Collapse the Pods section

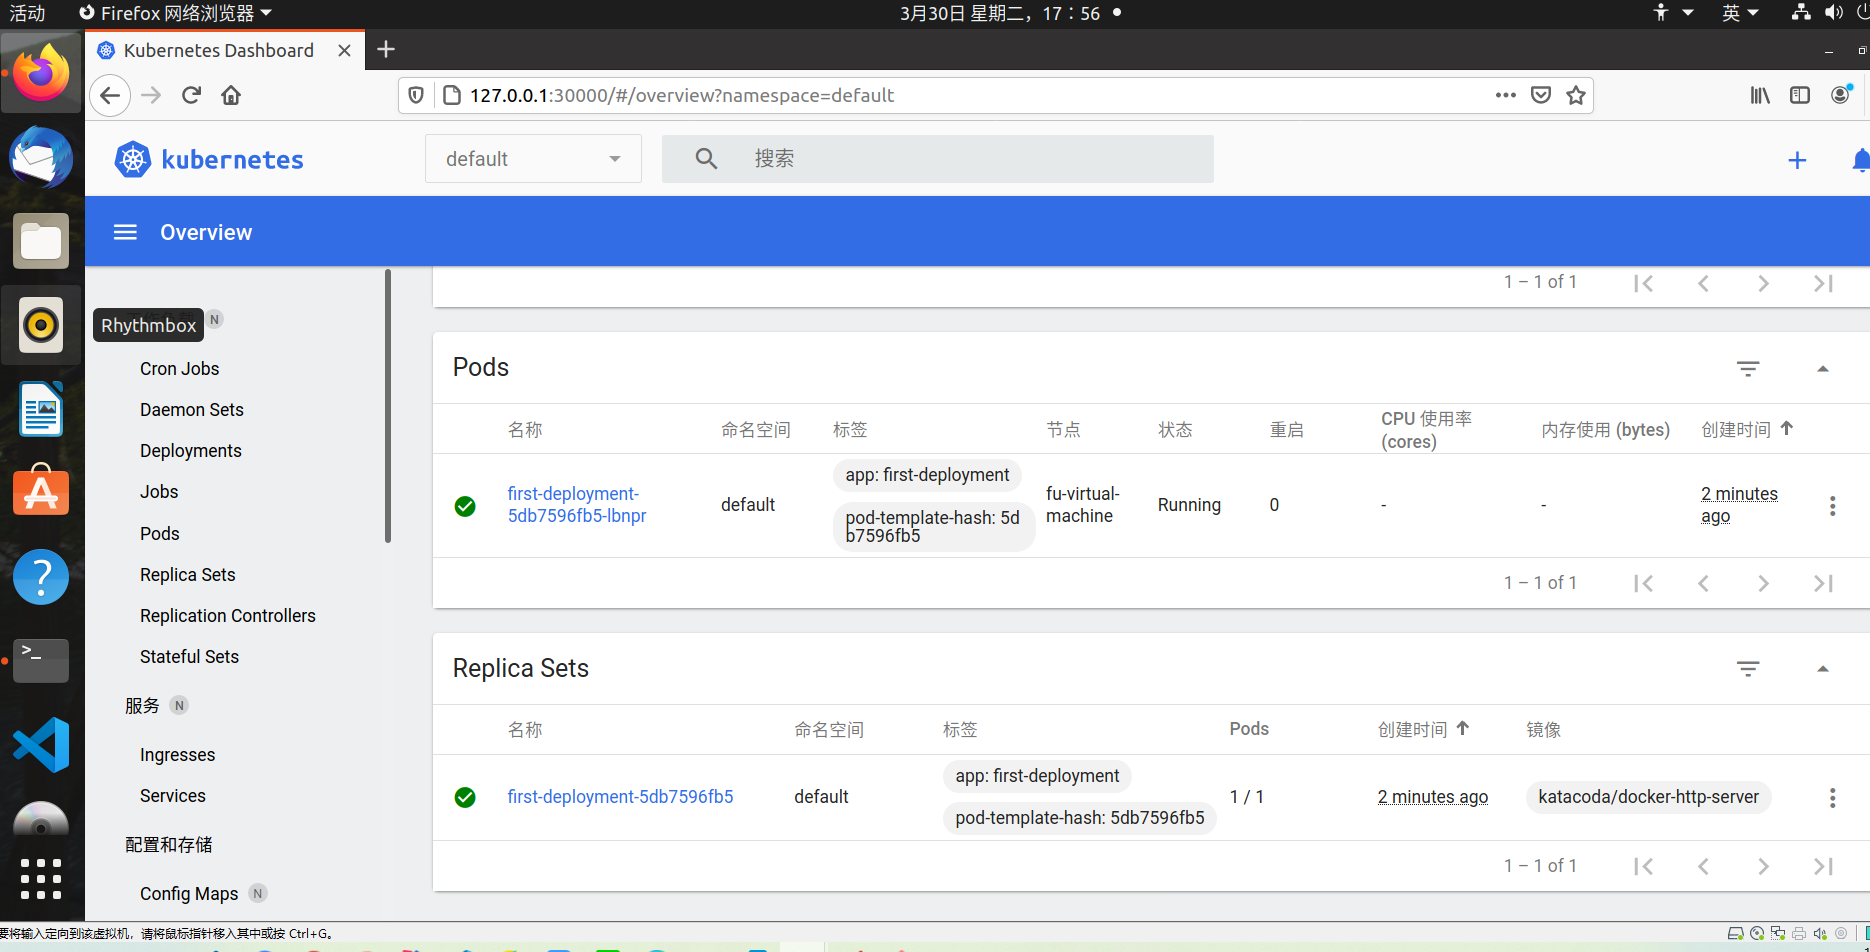coord(1822,369)
